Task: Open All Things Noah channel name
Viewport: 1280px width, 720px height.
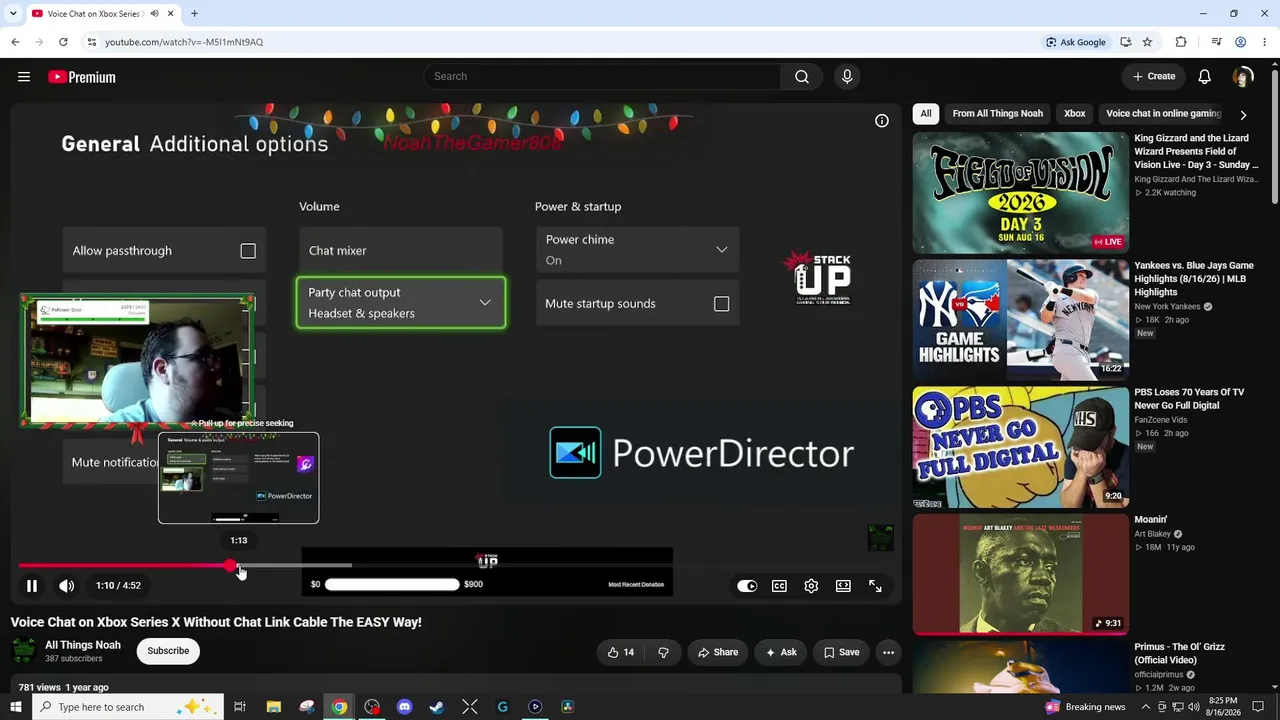Action: (83, 645)
